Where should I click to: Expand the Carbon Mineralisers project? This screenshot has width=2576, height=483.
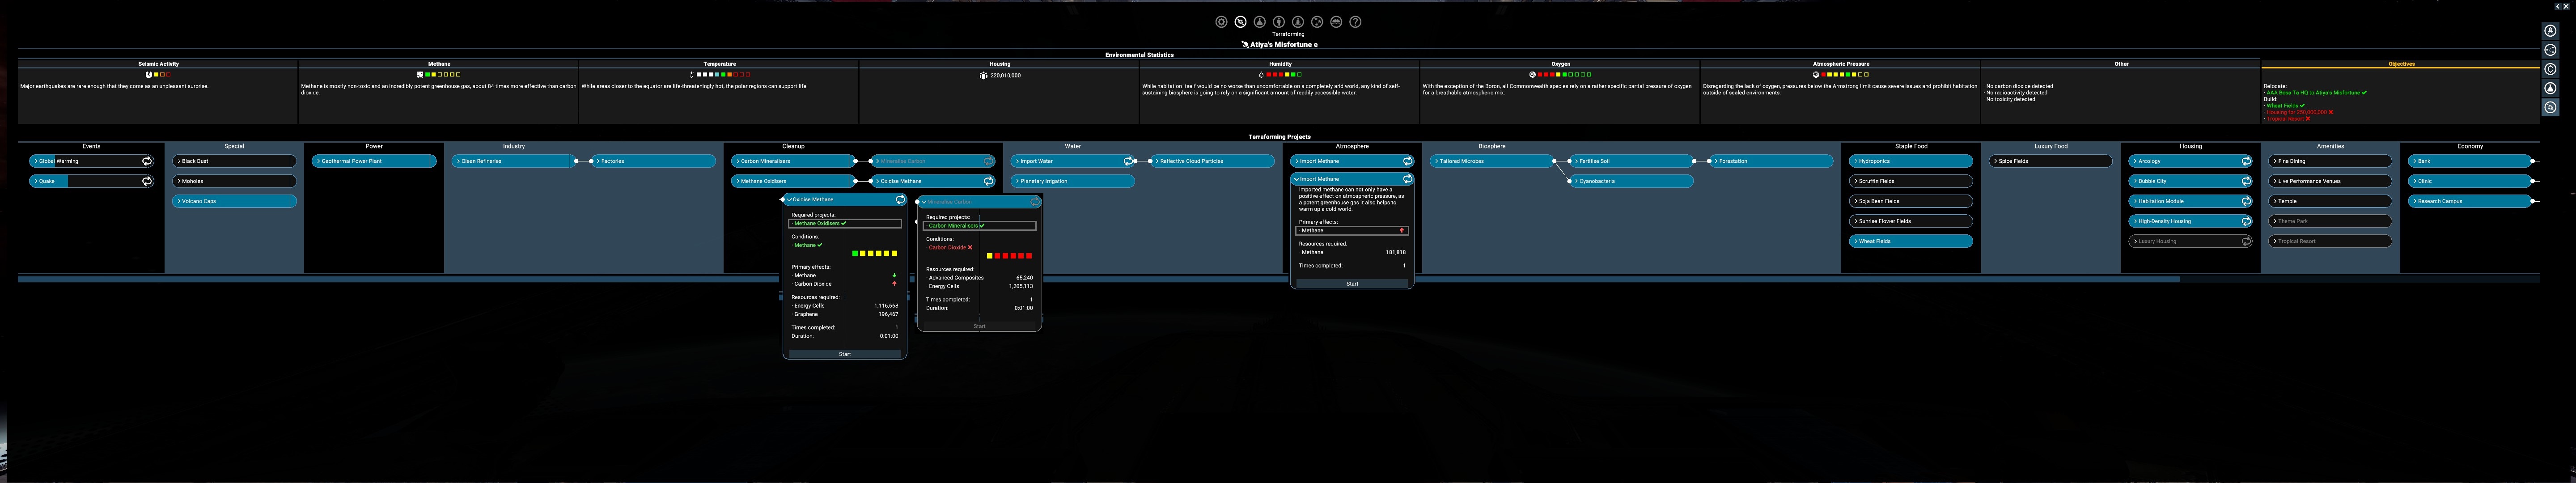793,161
